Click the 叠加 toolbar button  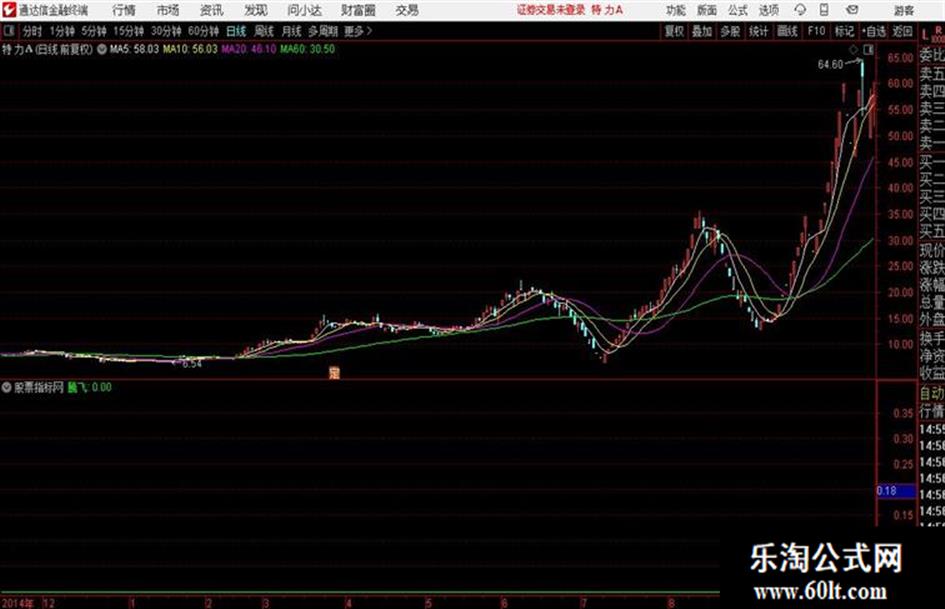pyautogui.click(x=702, y=31)
